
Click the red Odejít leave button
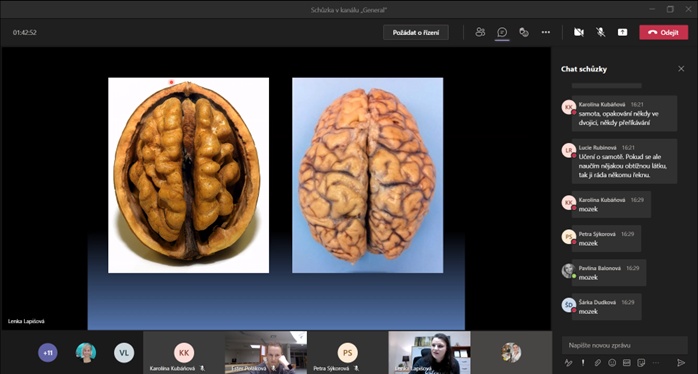664,32
